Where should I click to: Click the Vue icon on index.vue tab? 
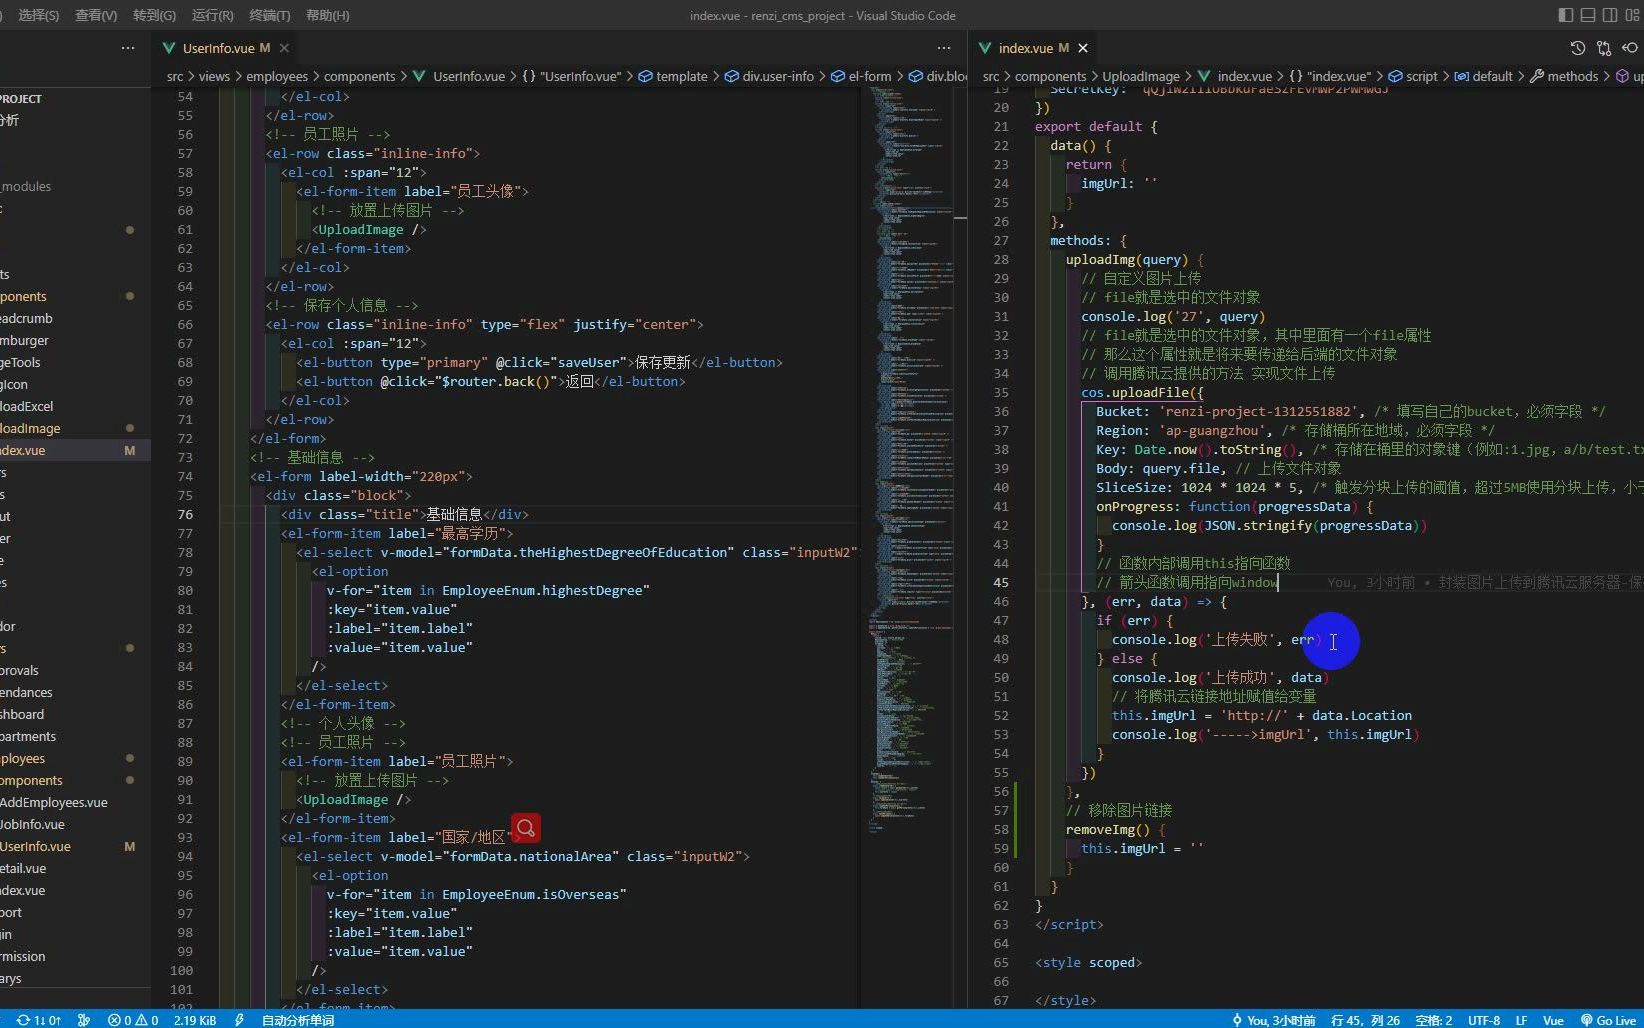[985, 48]
